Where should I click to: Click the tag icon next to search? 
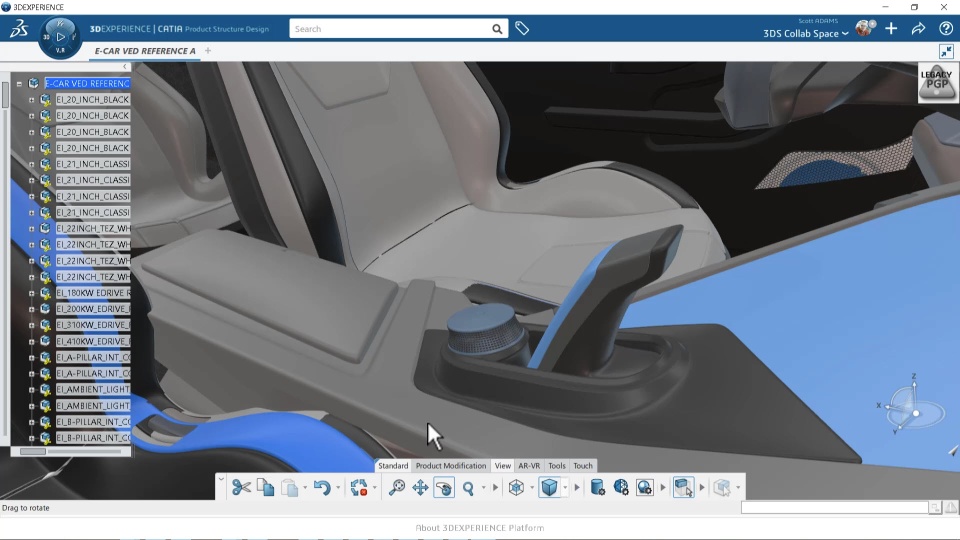pyautogui.click(x=522, y=28)
